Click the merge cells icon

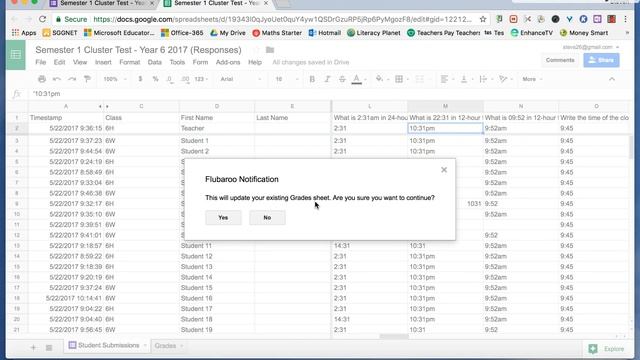(419, 79)
